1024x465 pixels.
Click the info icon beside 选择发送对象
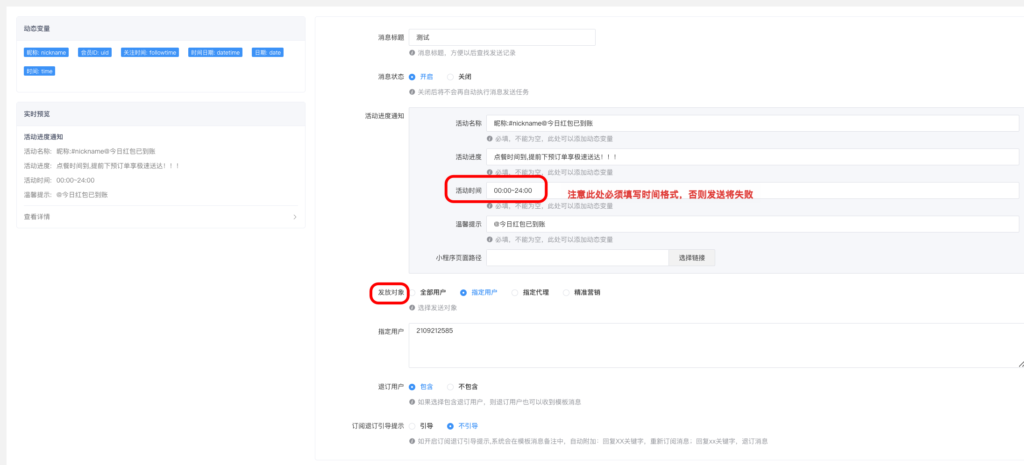click(x=412, y=308)
